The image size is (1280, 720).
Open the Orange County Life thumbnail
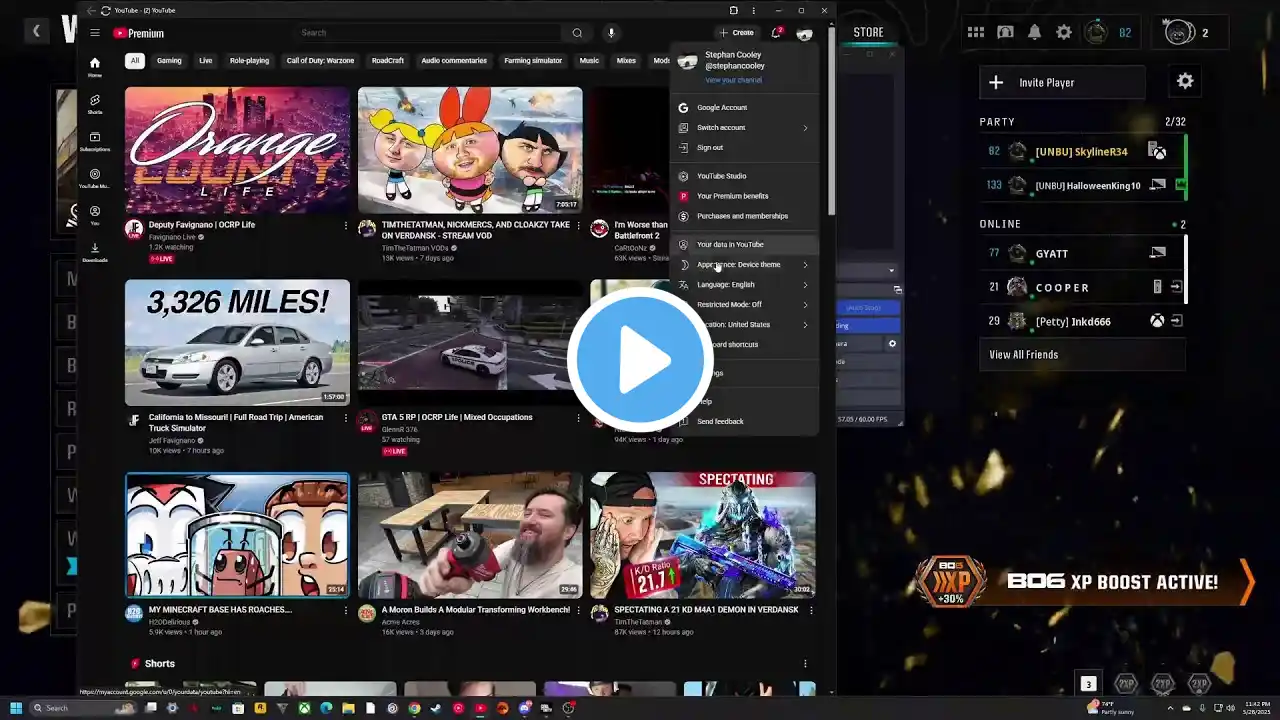pyautogui.click(x=237, y=150)
